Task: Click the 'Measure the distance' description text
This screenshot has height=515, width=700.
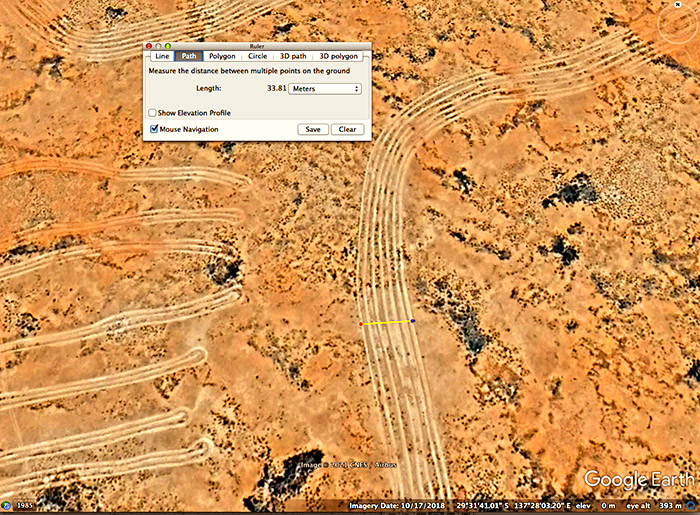Action: click(249, 71)
